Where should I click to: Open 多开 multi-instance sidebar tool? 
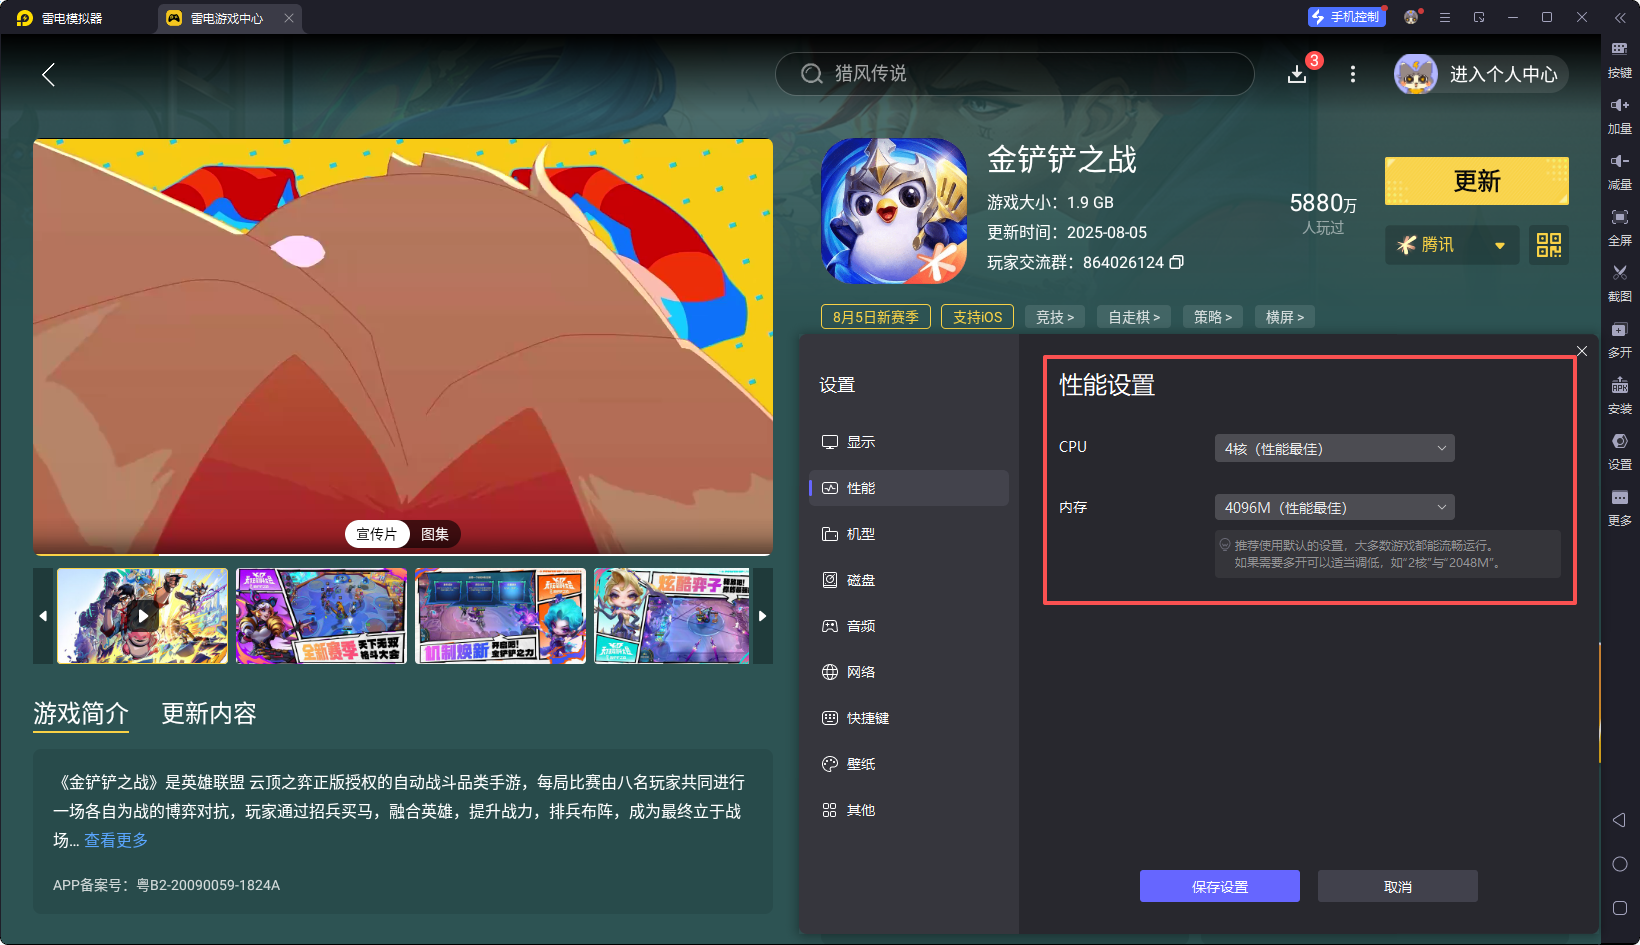1620,339
